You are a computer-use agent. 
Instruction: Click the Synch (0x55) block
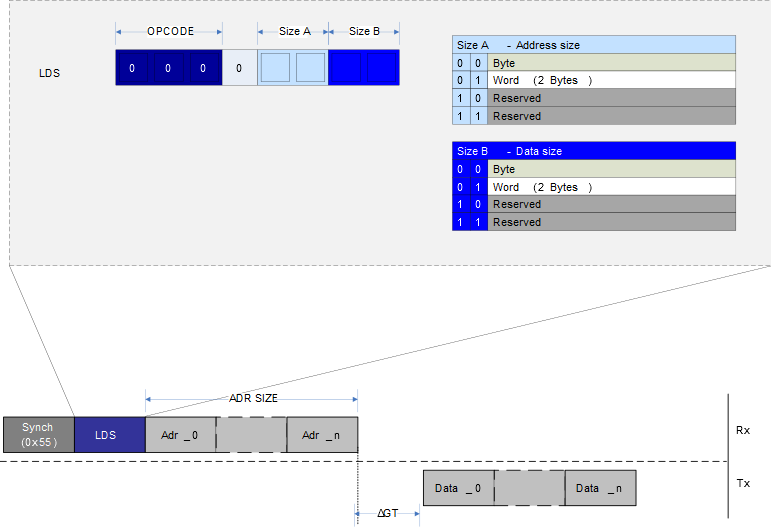click(x=38, y=434)
